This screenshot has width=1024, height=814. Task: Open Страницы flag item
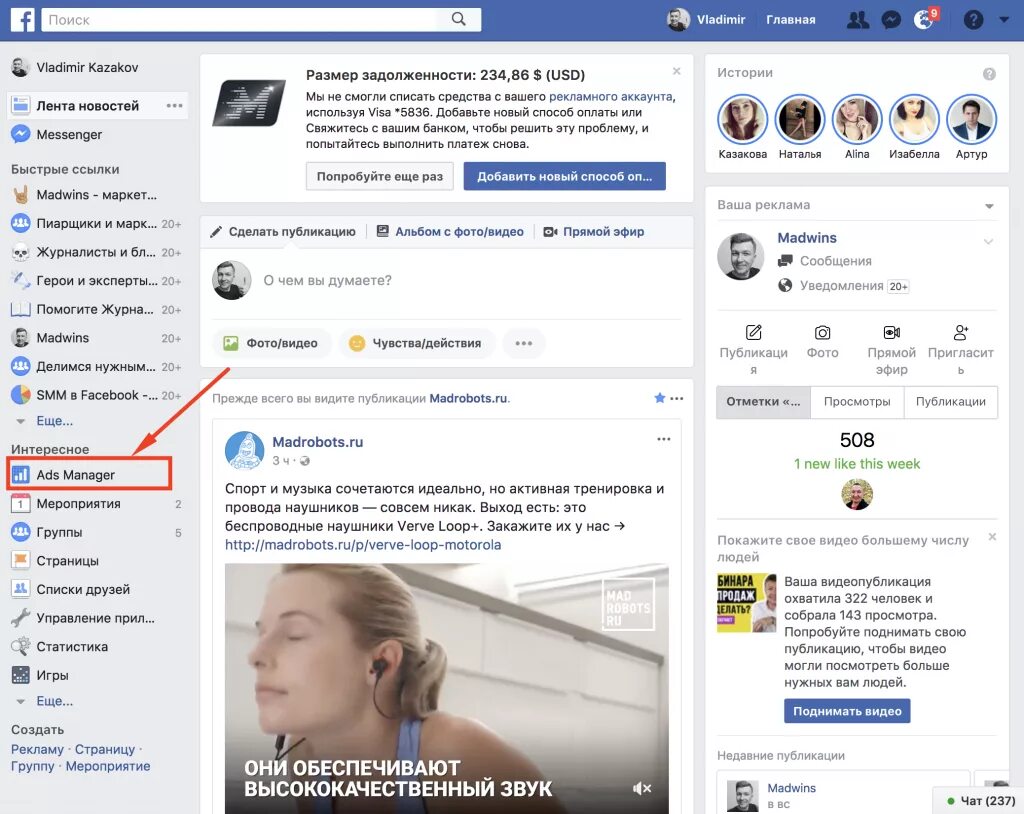[x=56, y=561]
